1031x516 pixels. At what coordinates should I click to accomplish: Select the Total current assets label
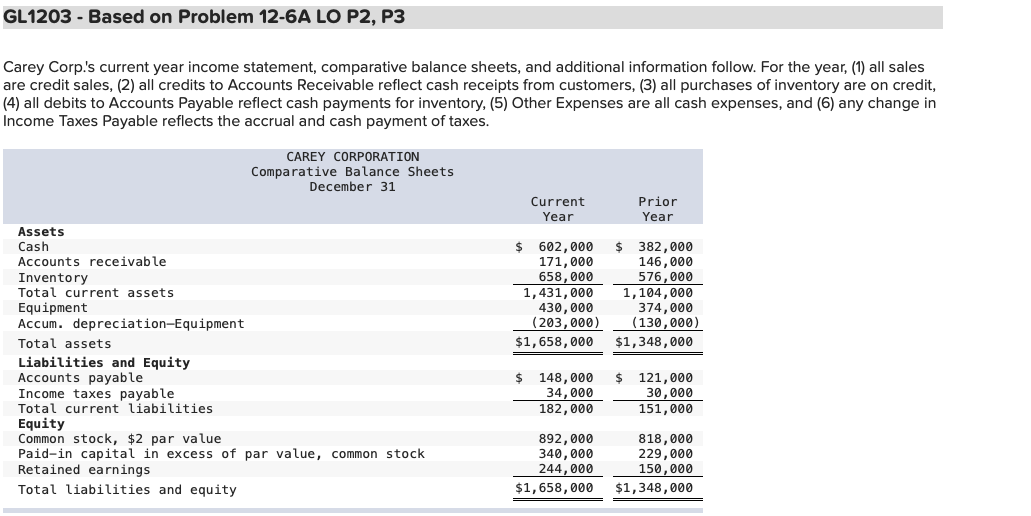coord(96,293)
